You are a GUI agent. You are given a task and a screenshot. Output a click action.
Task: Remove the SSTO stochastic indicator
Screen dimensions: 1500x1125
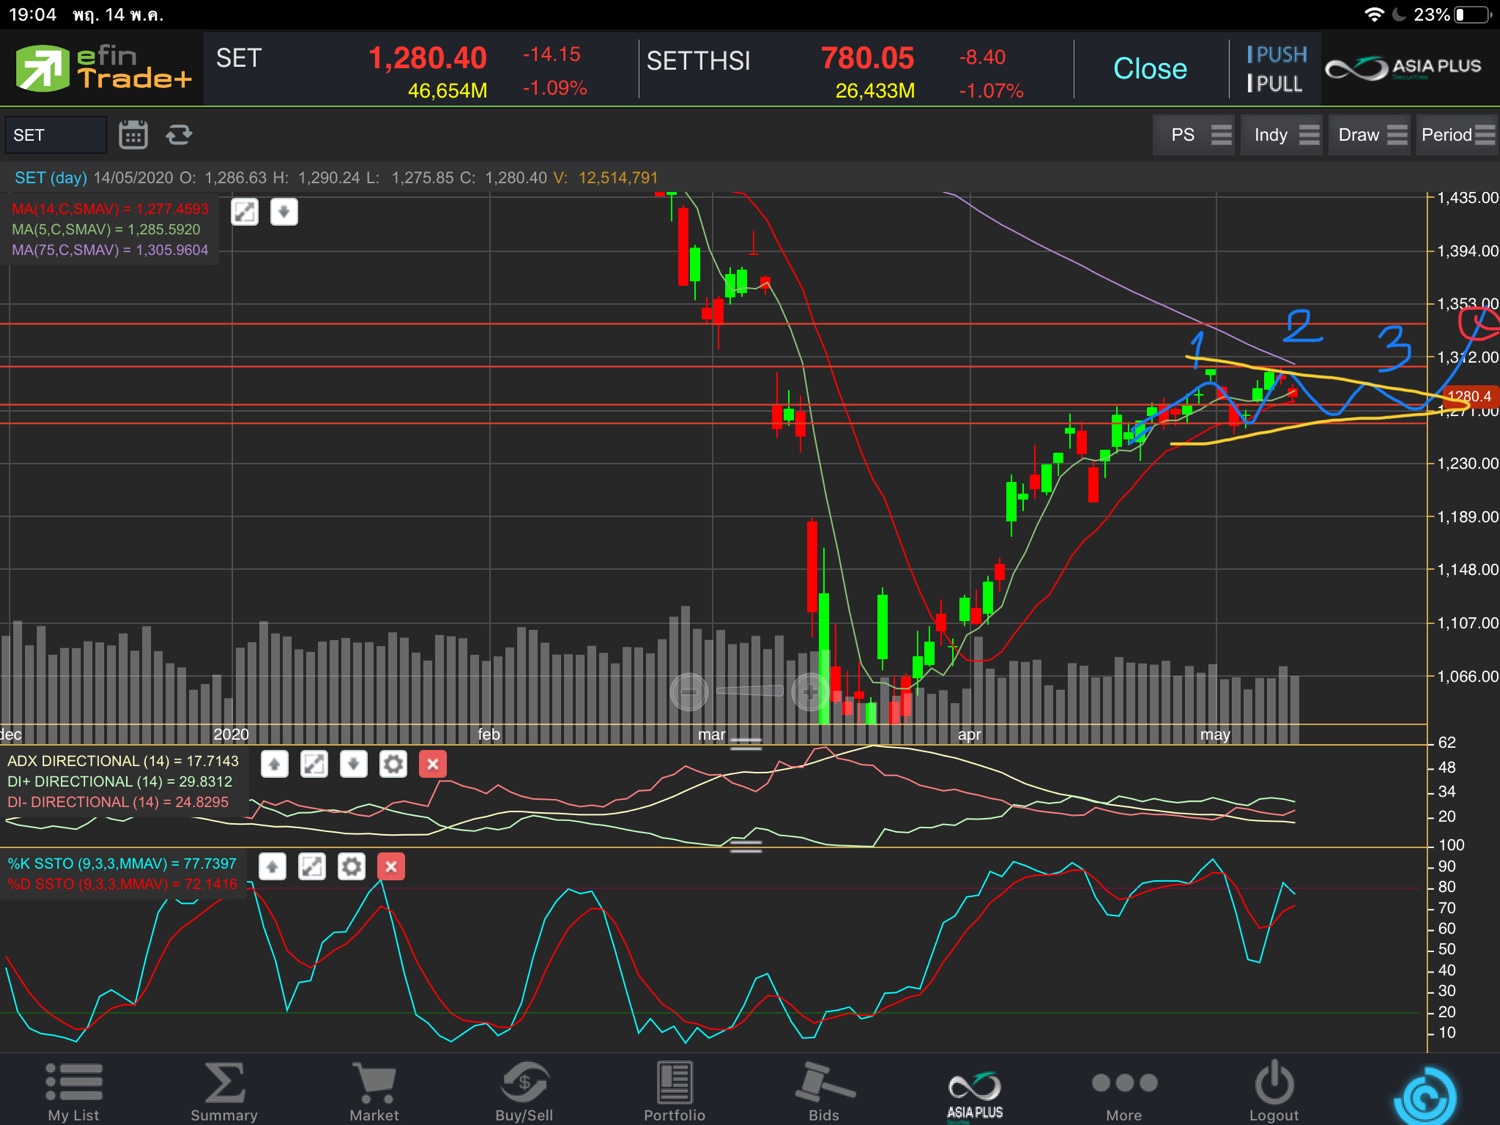coord(391,866)
